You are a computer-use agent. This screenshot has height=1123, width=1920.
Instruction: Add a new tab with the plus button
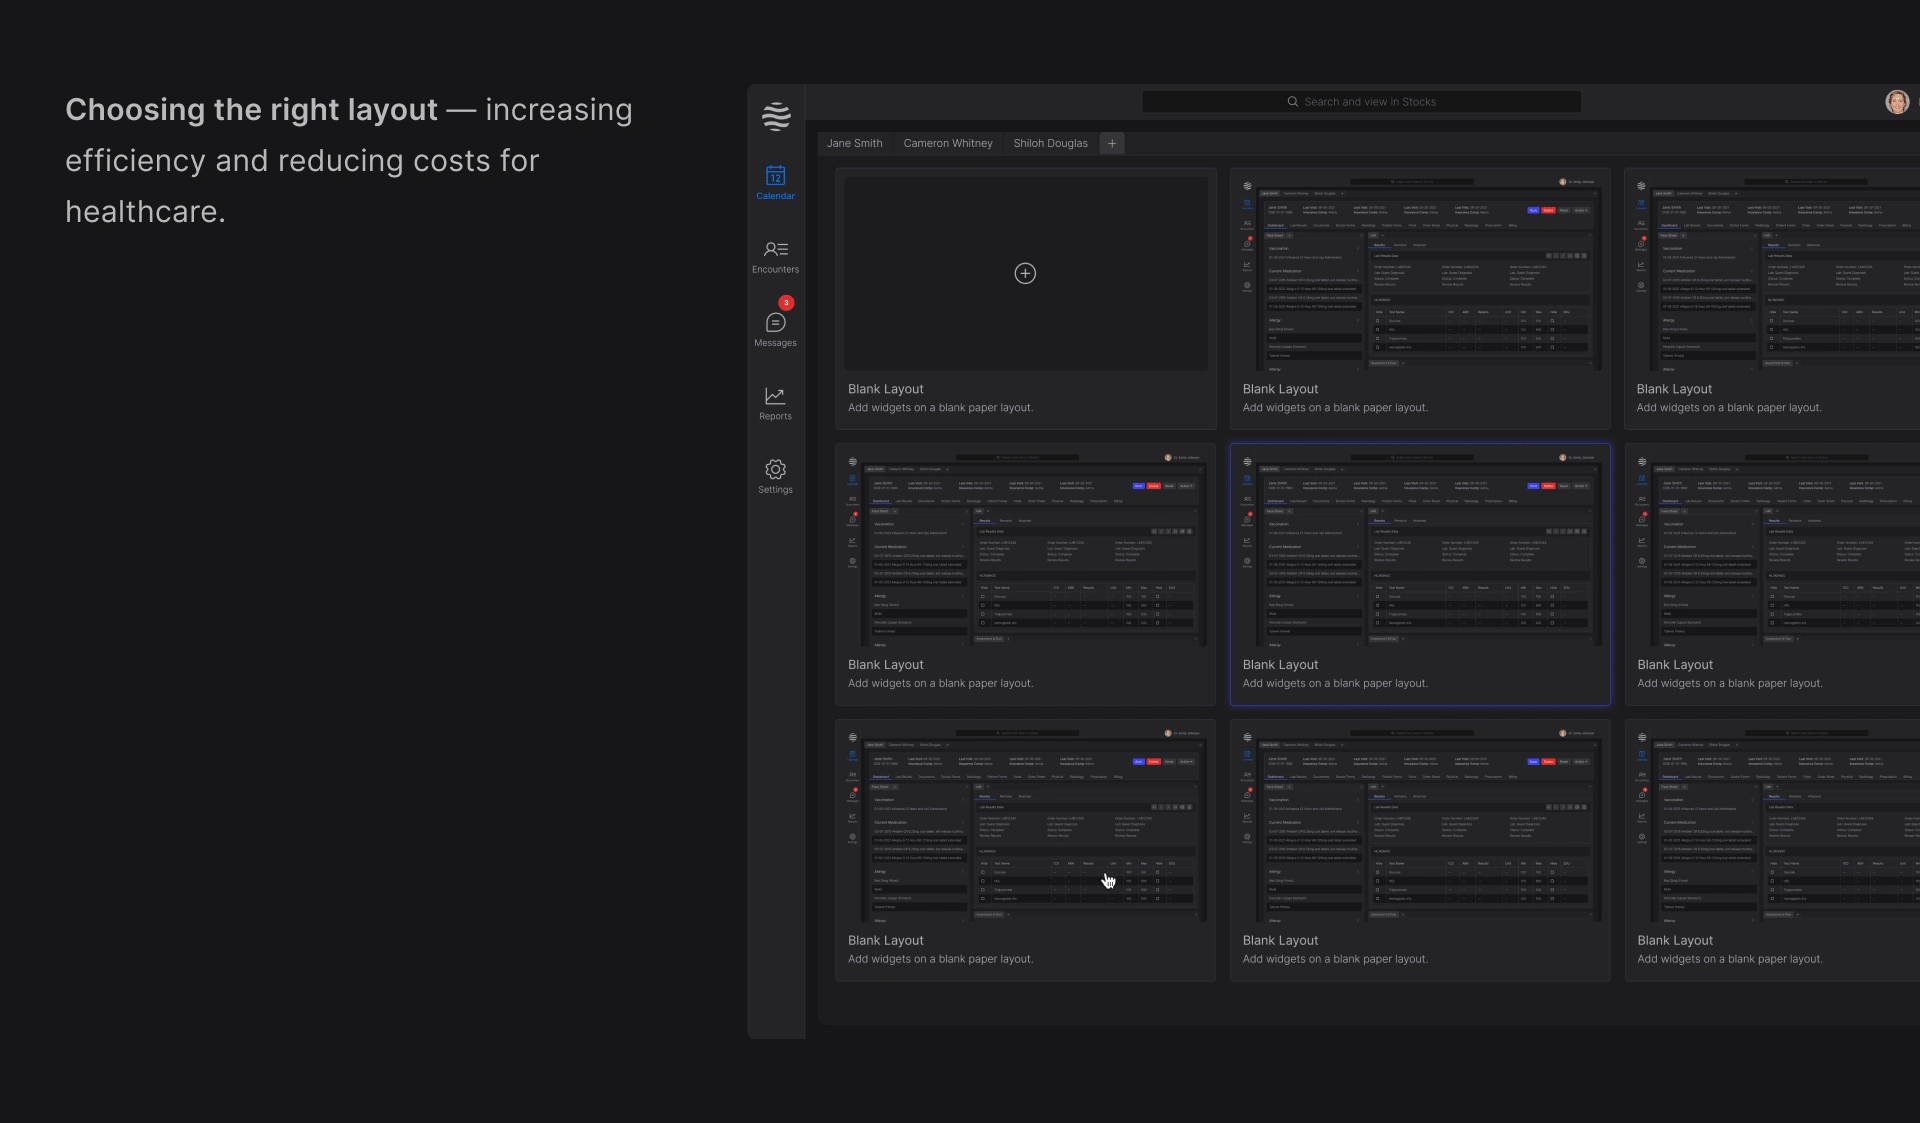click(x=1111, y=143)
